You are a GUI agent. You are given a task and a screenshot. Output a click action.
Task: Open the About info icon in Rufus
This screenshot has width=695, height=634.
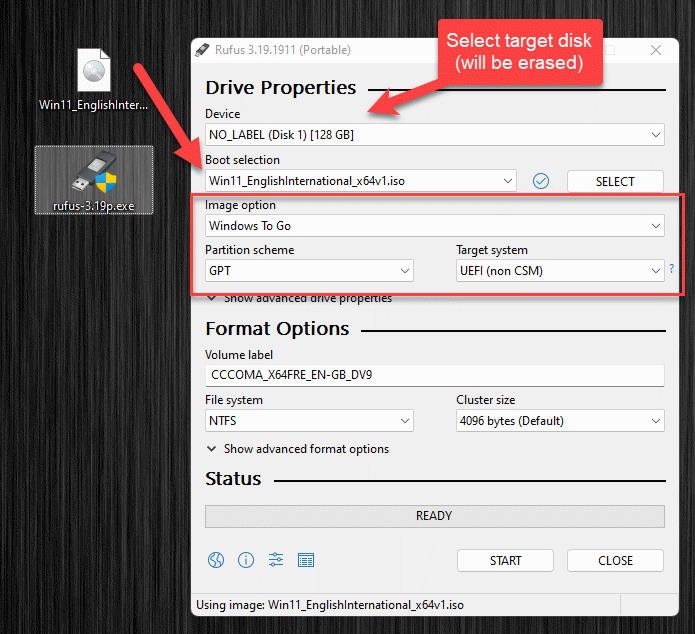coord(246,560)
